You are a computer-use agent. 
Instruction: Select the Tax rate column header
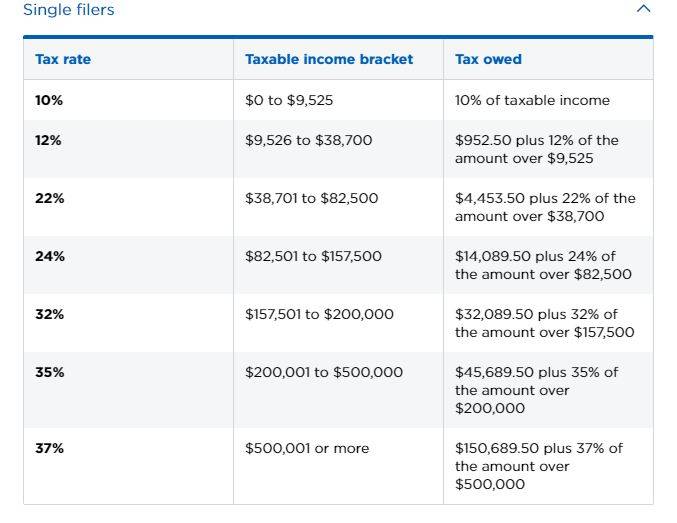pos(63,59)
